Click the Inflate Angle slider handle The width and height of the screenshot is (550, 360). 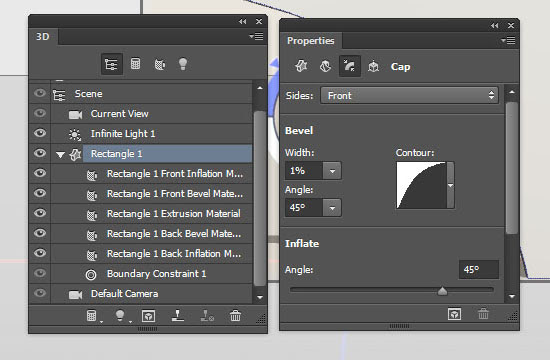click(442, 291)
